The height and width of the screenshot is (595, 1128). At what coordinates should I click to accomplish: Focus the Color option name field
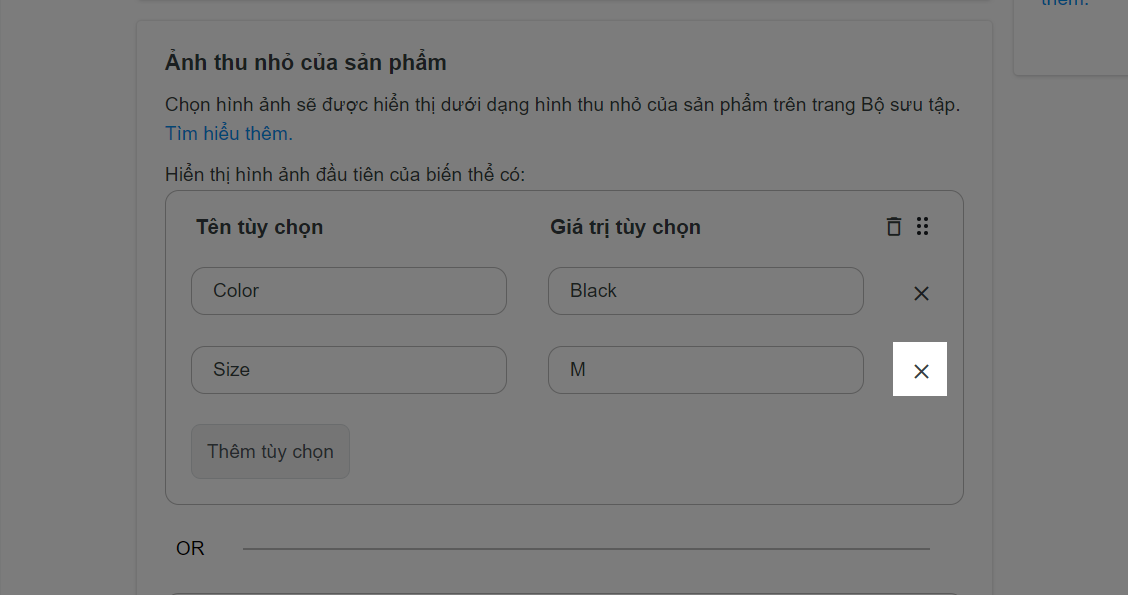coord(349,291)
